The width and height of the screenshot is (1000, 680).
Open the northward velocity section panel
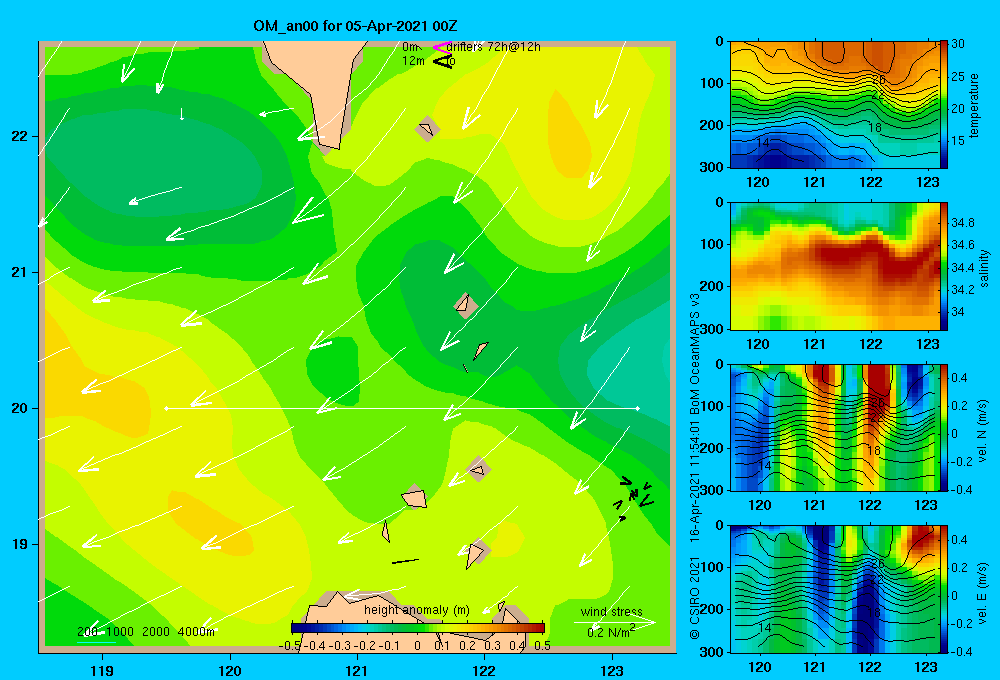click(x=834, y=428)
